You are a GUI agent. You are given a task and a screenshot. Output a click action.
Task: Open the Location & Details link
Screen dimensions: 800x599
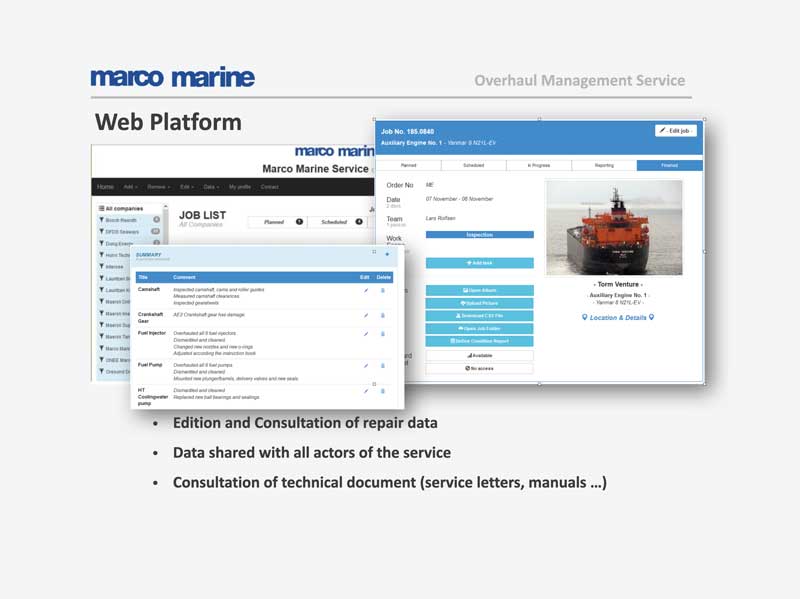[618, 317]
